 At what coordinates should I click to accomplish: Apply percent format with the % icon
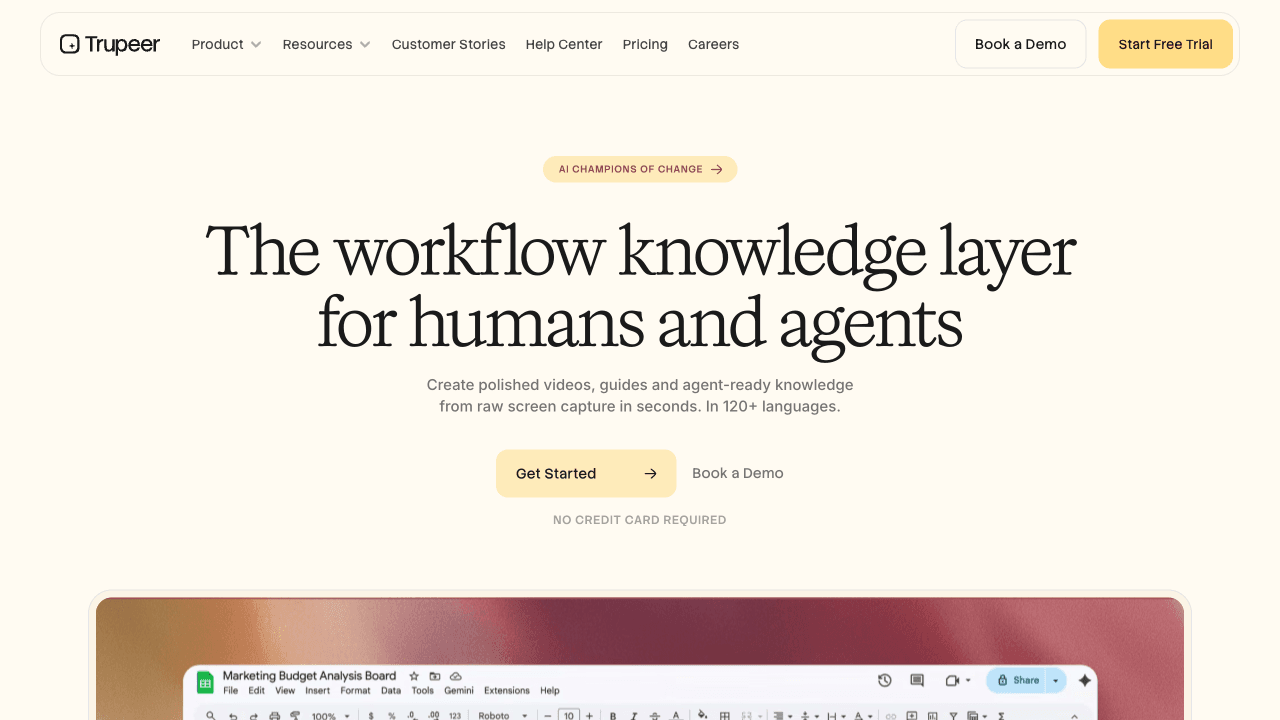(391, 716)
